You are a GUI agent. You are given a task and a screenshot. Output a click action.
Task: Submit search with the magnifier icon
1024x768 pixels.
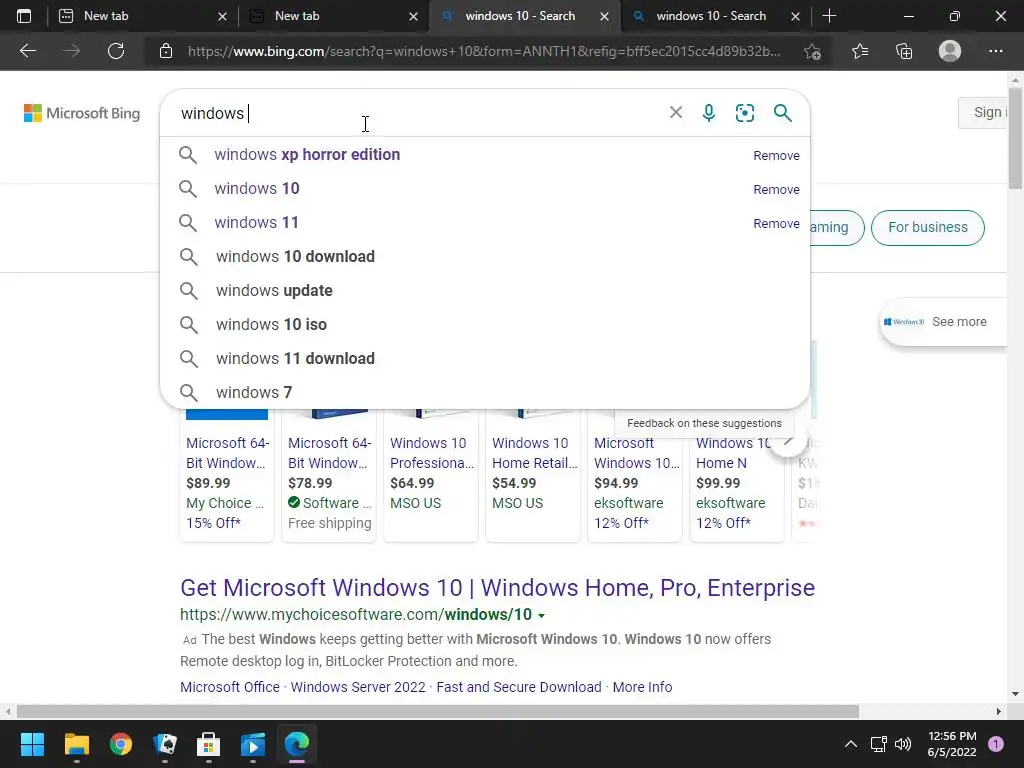click(782, 113)
